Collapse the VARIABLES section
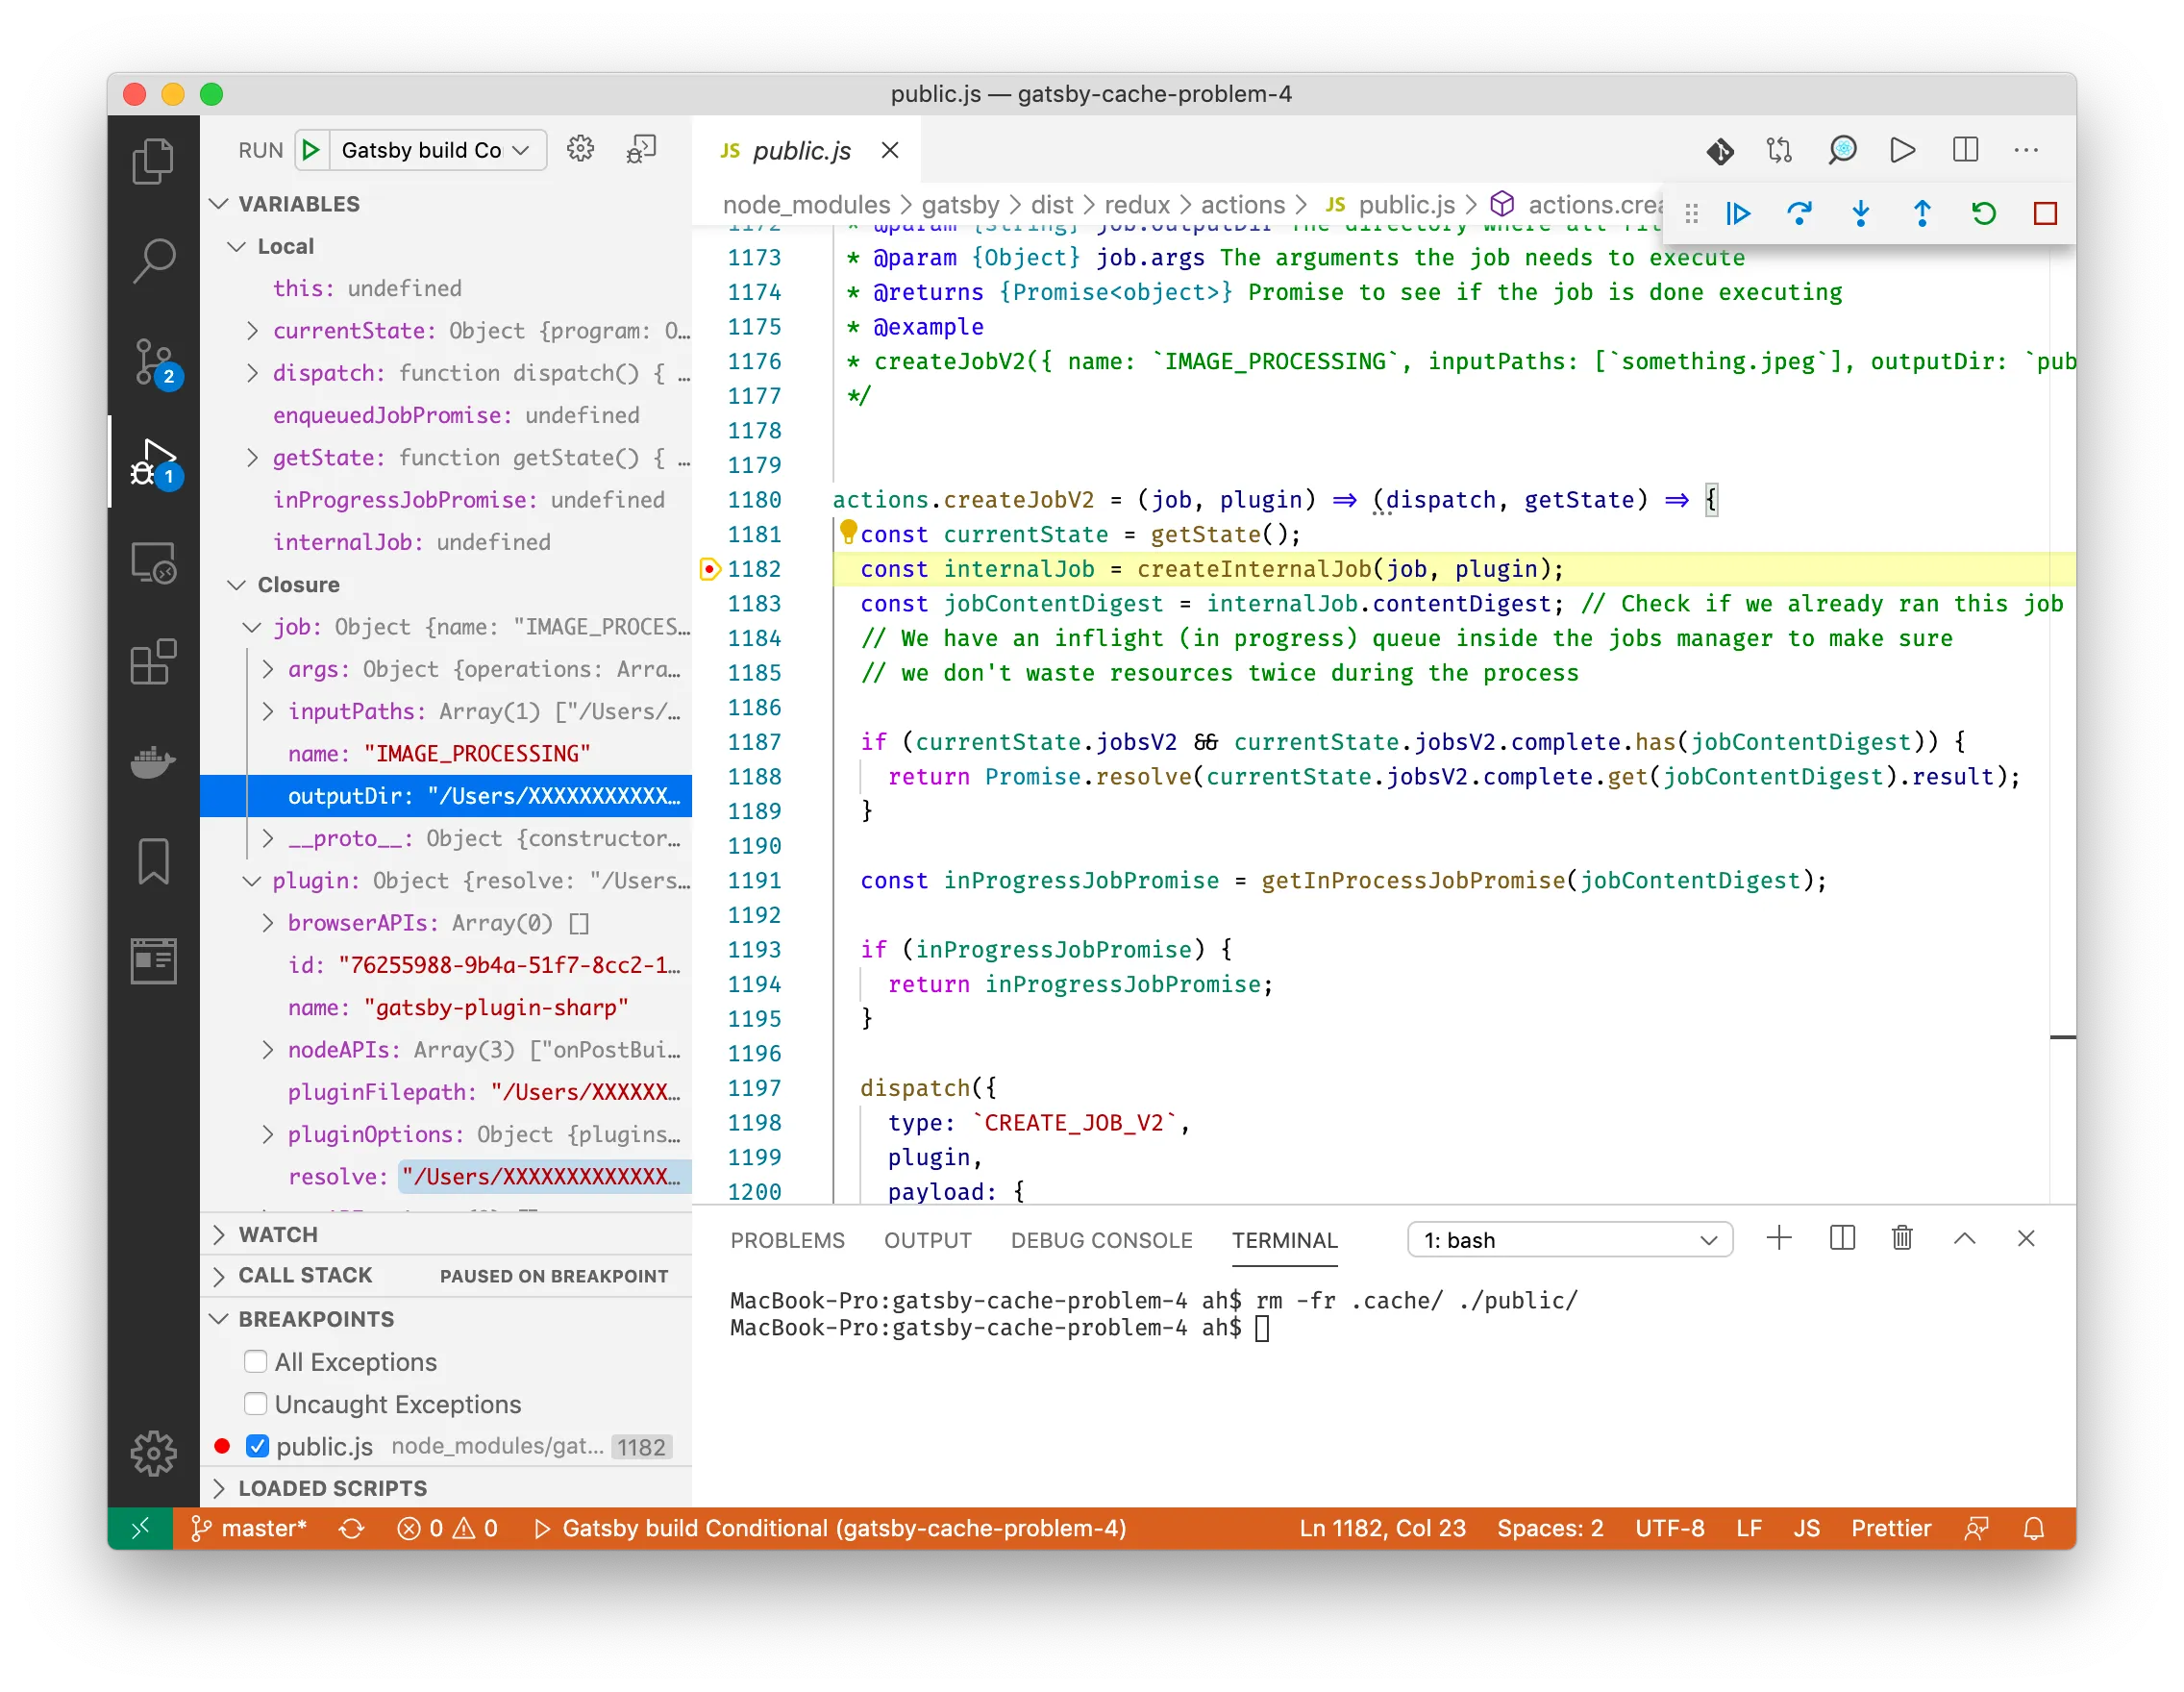The height and width of the screenshot is (1692, 2184). pos(219,204)
